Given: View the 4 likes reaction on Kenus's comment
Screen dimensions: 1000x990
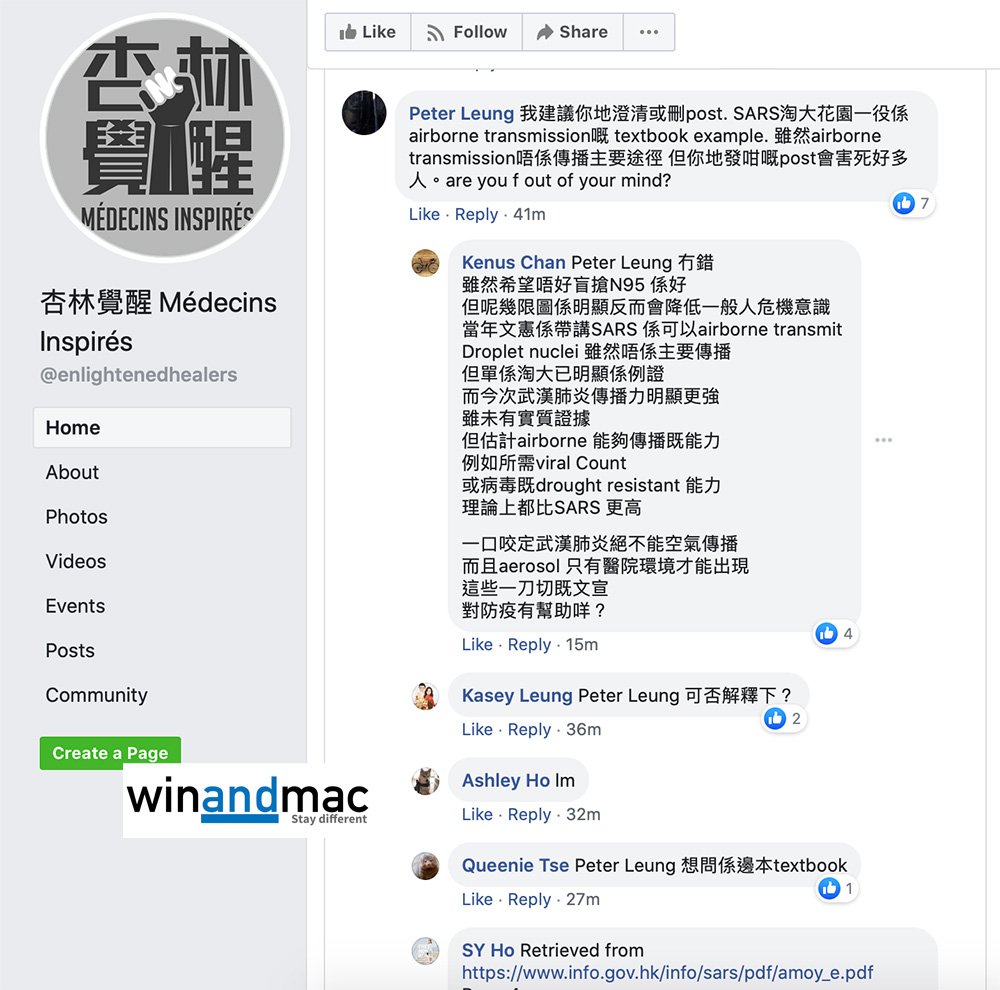Looking at the screenshot, I should click(835, 633).
